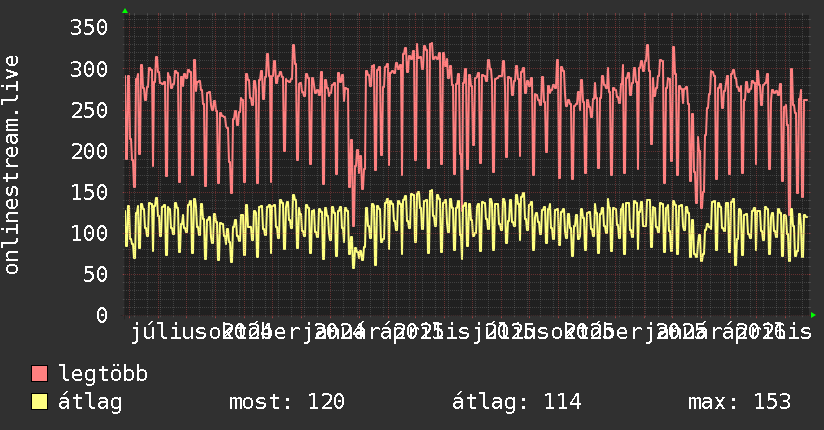The width and height of the screenshot is (824, 430).
Task: Click the most: 120 value
Action: pos(287,402)
